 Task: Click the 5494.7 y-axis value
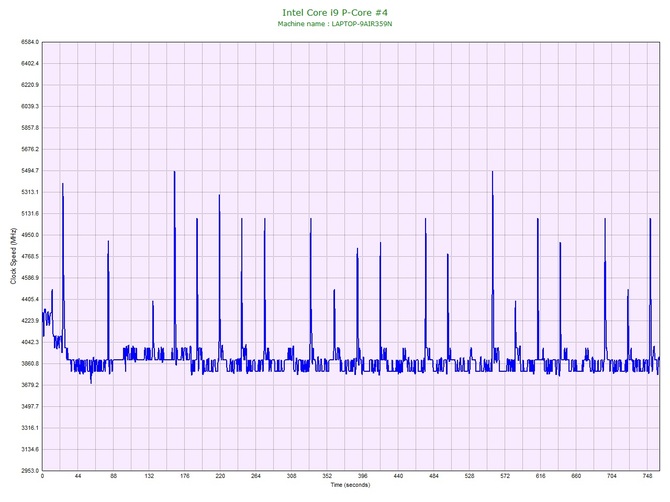[x=30, y=171]
